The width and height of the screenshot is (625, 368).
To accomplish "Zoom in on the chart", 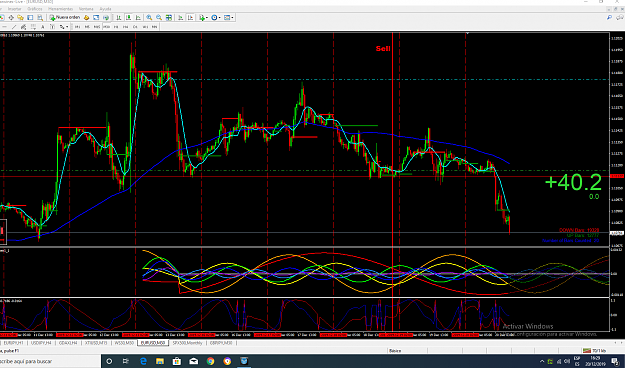I will [x=149, y=18].
